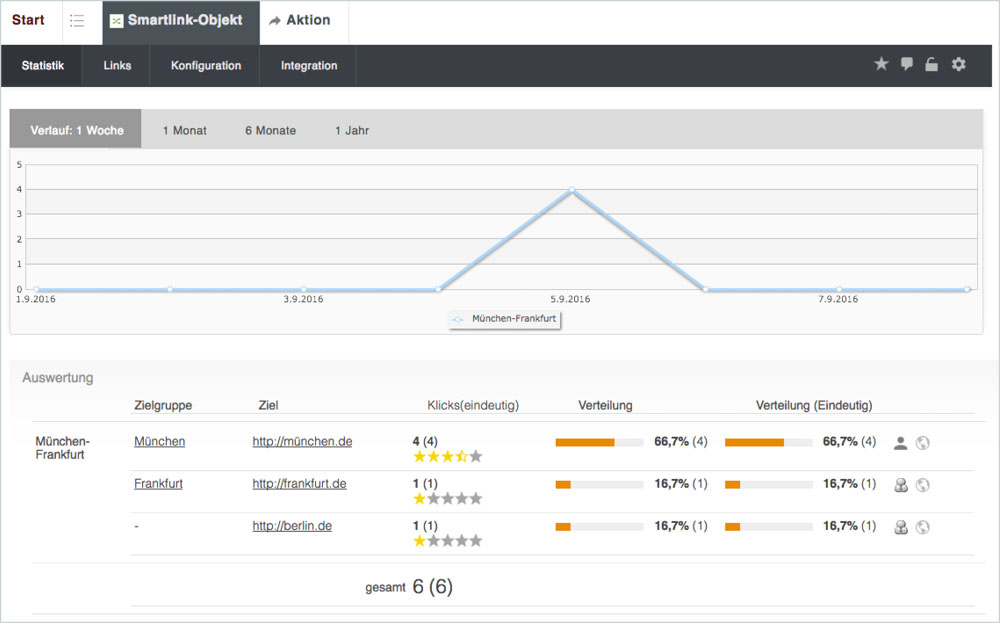Viewport: 1000px width, 623px height.
Task: Click the globe icon in the München row
Action: coord(922,443)
